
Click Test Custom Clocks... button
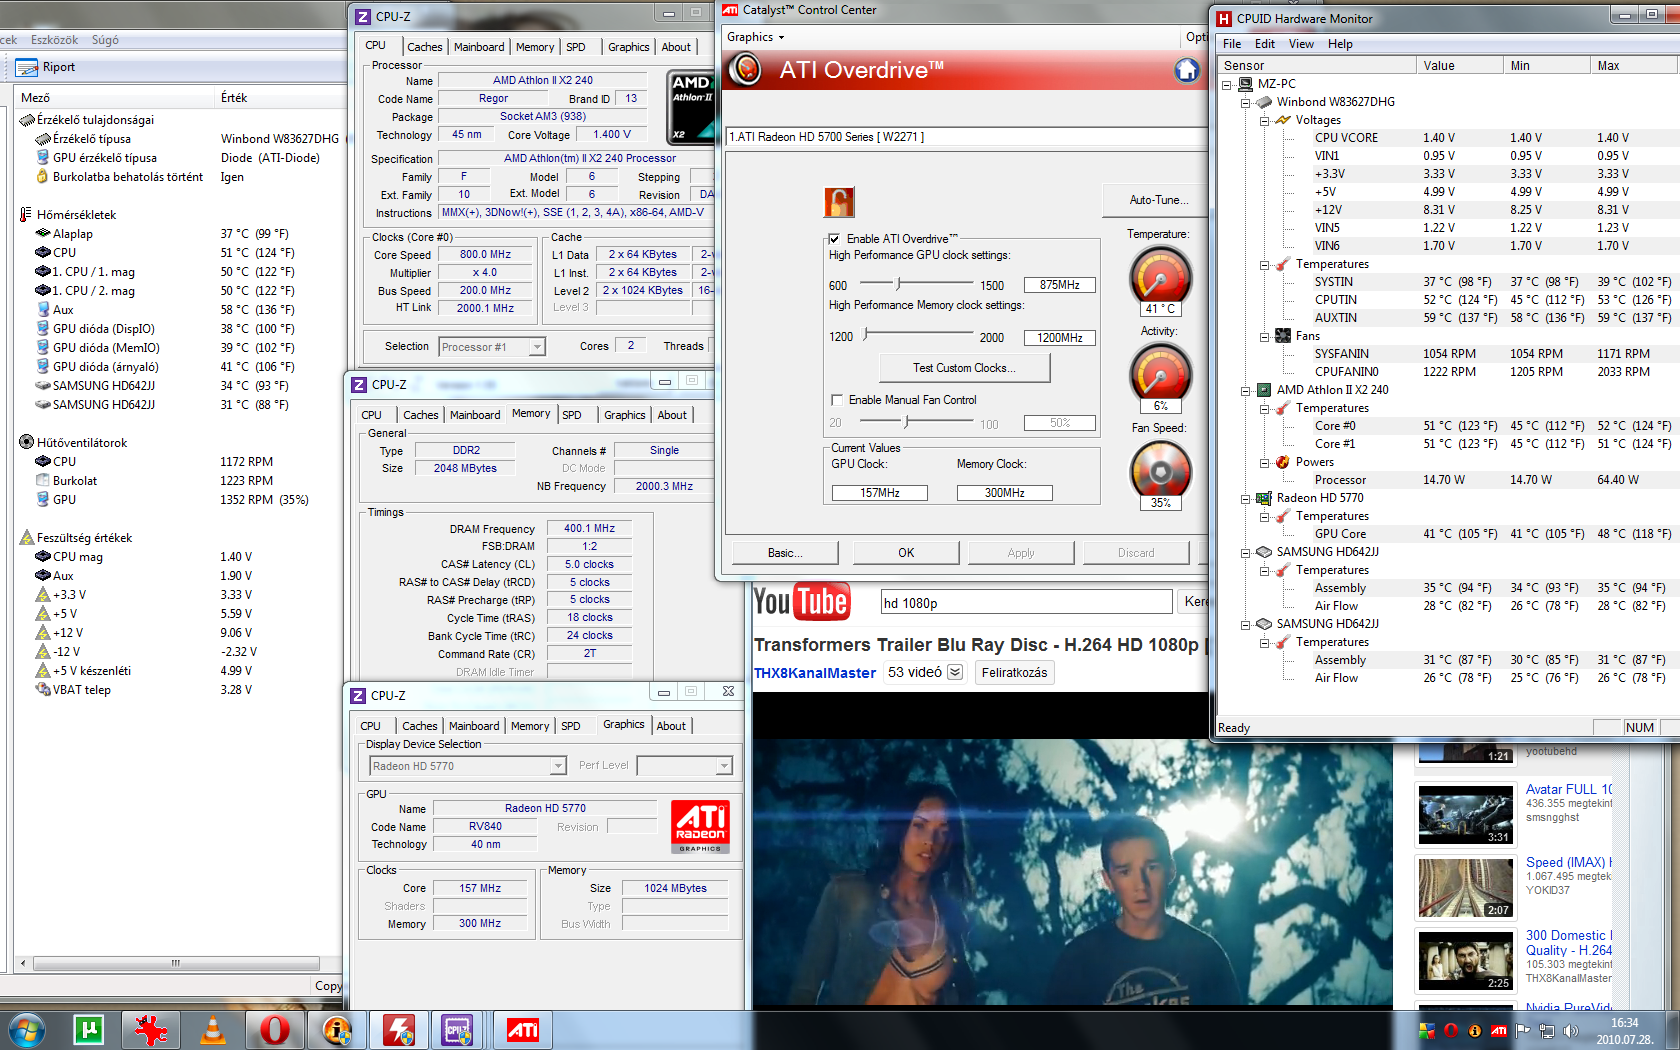964,368
